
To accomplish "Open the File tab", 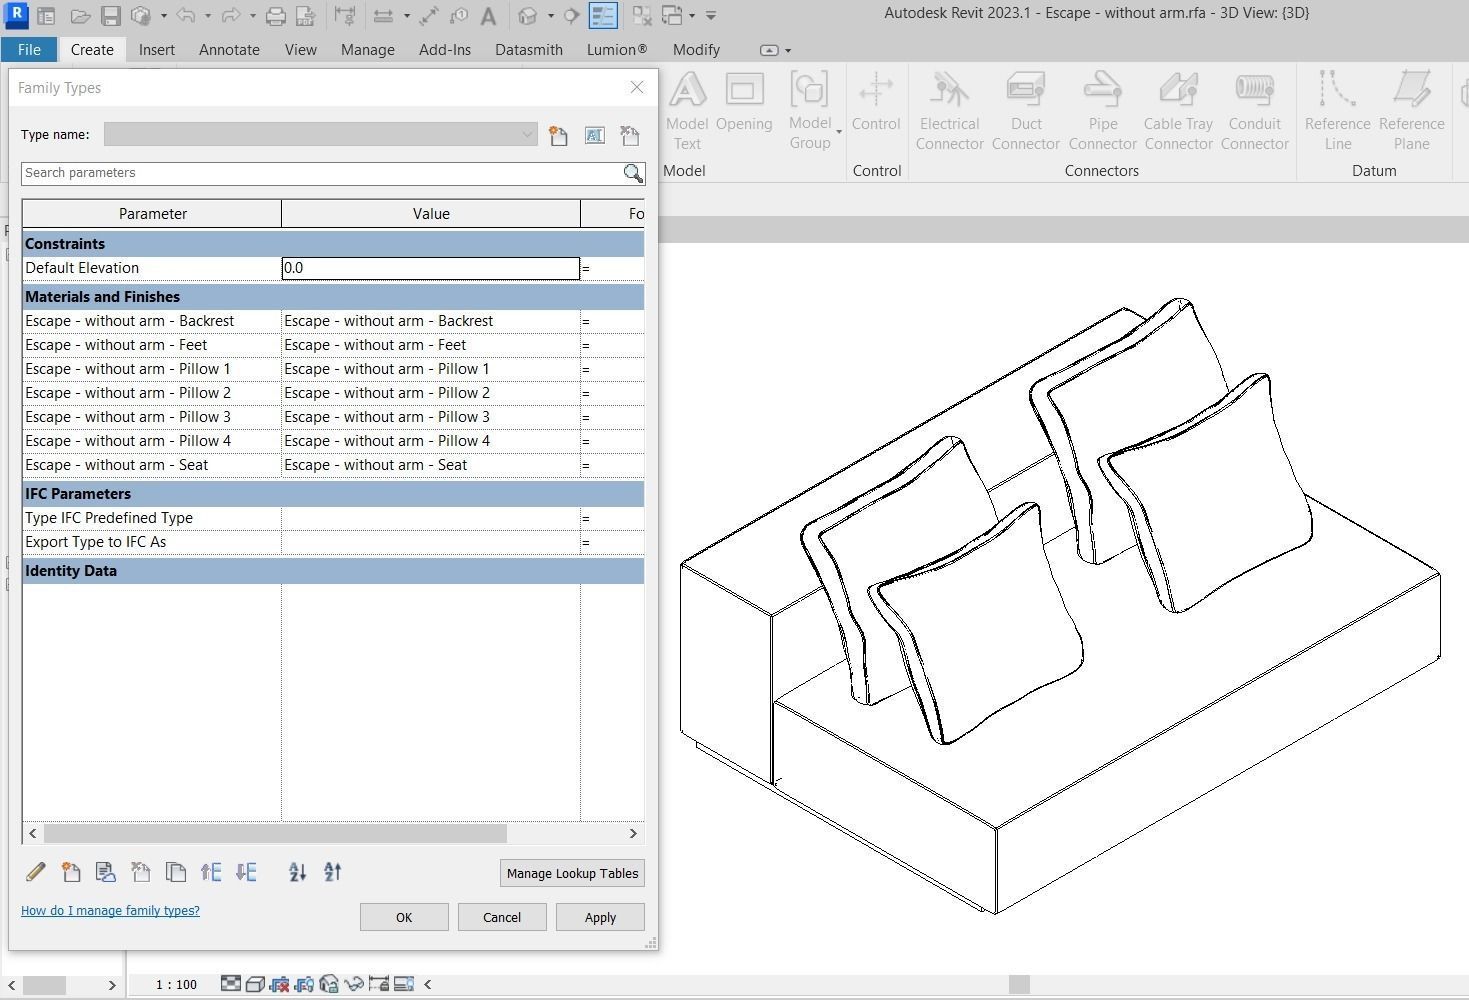I will click(x=29, y=49).
